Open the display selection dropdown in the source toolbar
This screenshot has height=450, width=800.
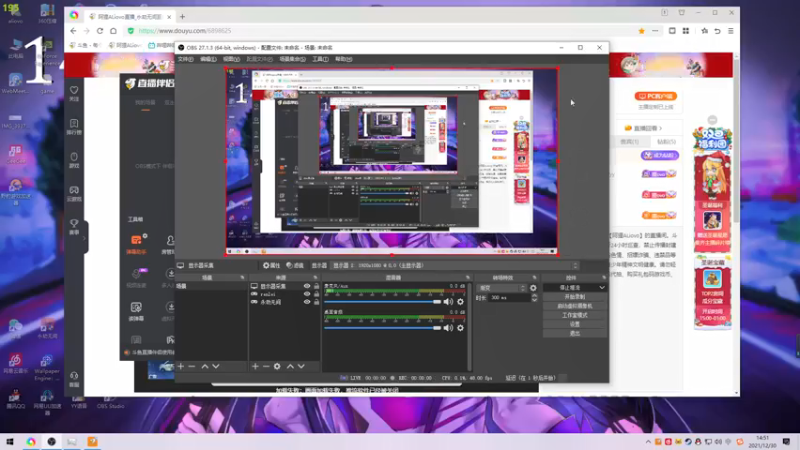(x=456, y=265)
